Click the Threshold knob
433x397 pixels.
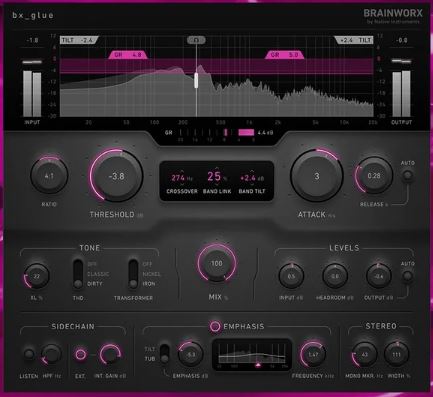pyautogui.click(x=116, y=176)
